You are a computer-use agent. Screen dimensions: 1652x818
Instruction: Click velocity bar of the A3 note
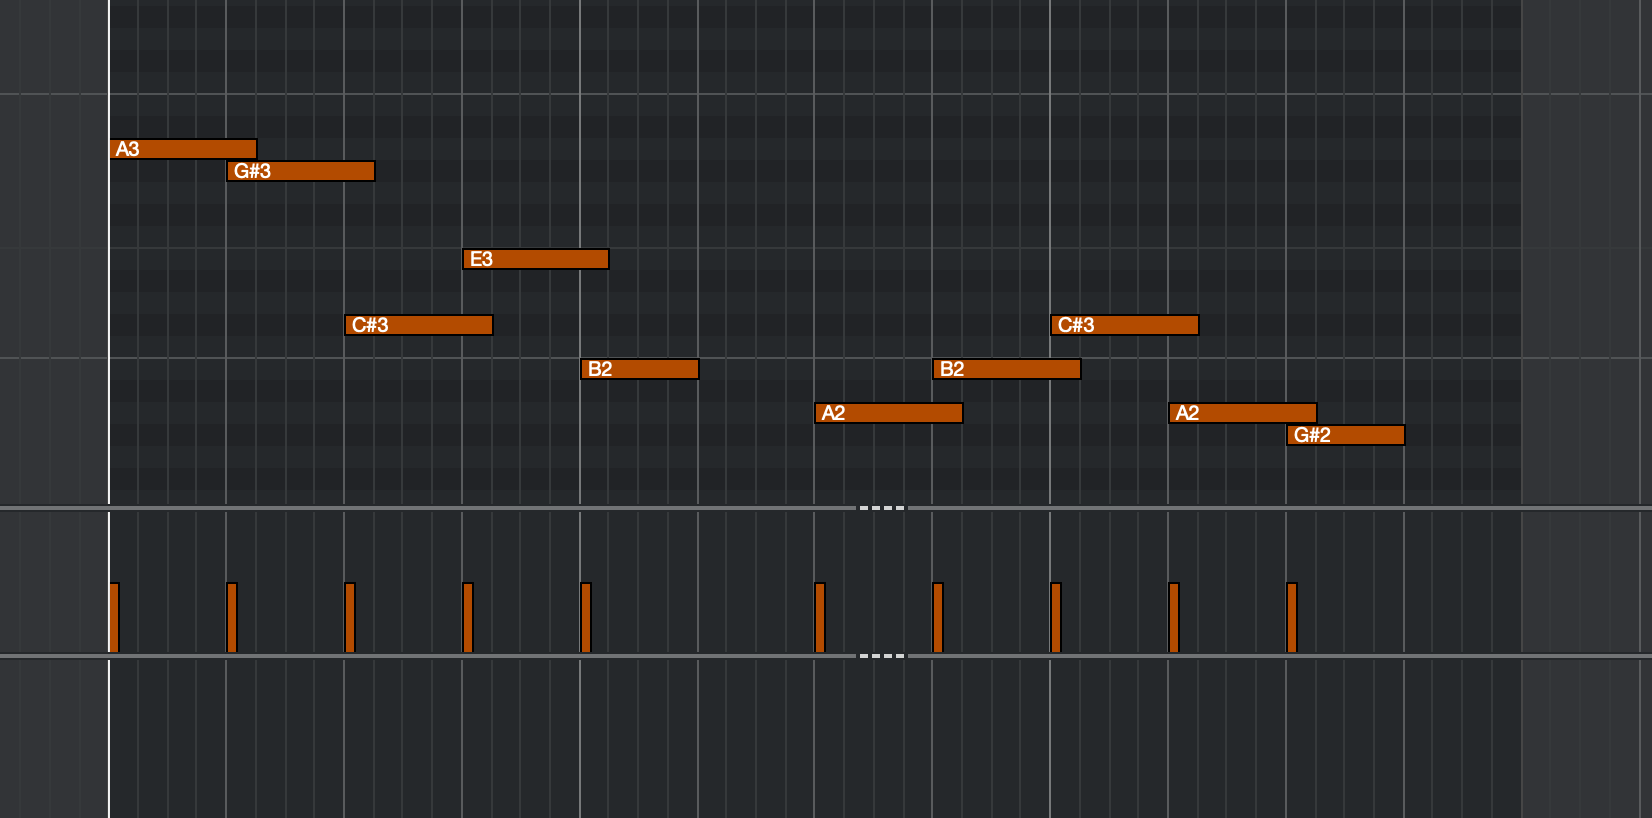(x=114, y=618)
